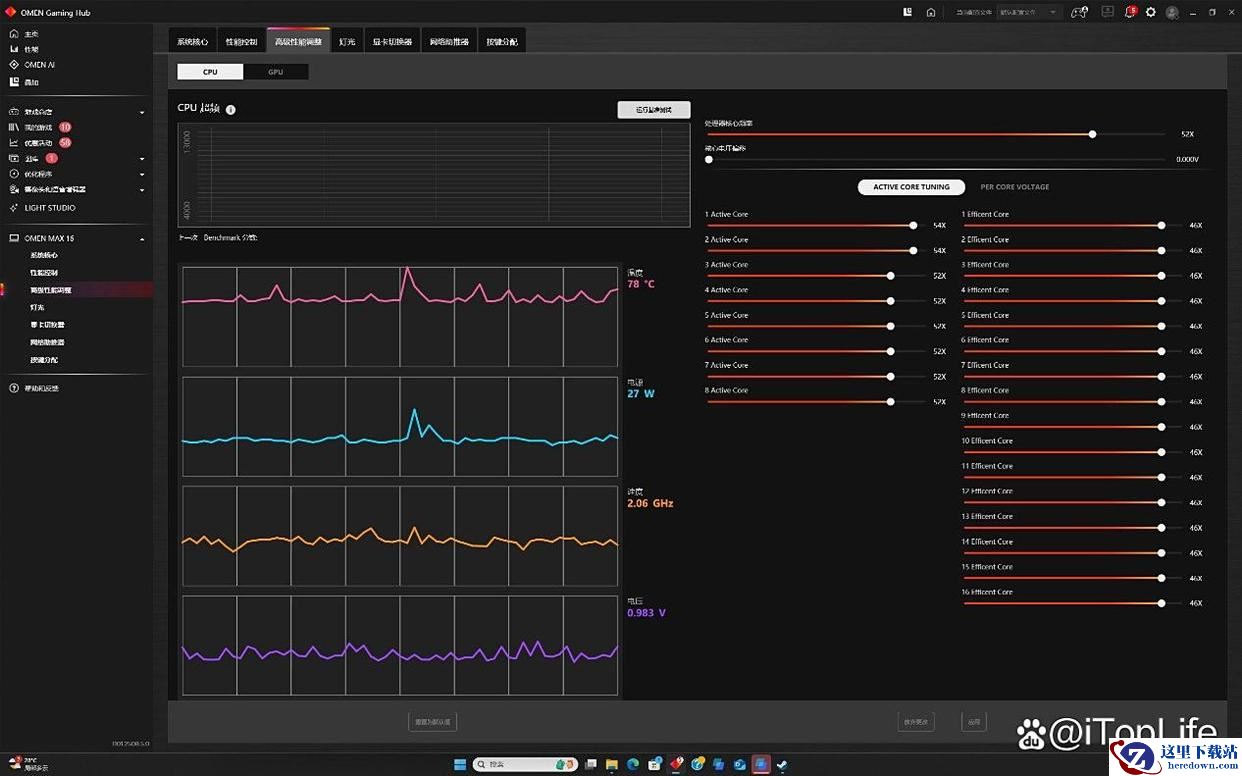Open OMEN AI from the sidebar

39,65
